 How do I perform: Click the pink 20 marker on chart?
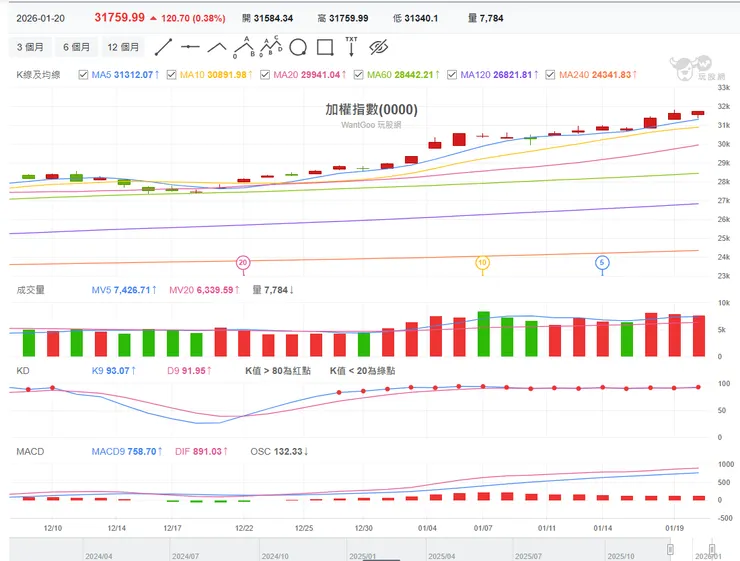coord(243,263)
